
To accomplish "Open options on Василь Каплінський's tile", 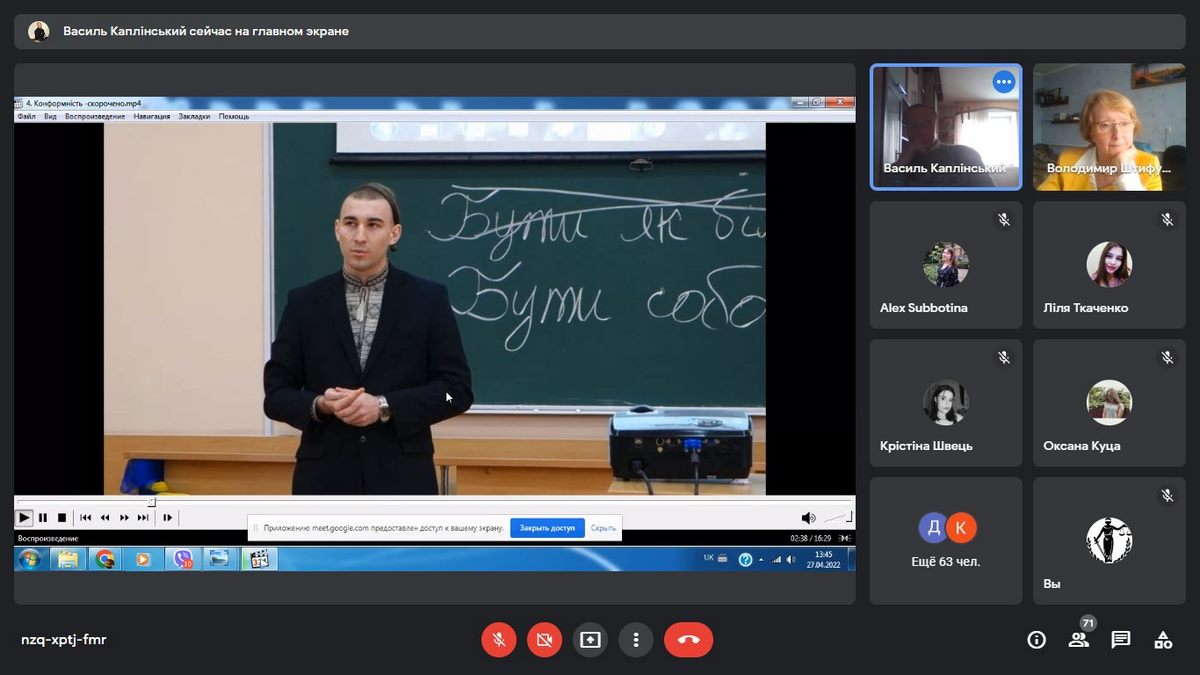I will click(1003, 83).
